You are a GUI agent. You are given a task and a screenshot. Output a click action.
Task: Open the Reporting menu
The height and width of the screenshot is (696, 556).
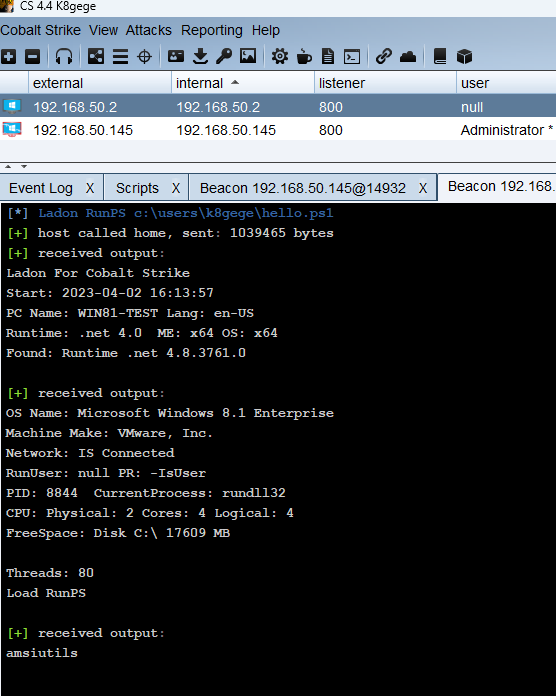[212, 30]
